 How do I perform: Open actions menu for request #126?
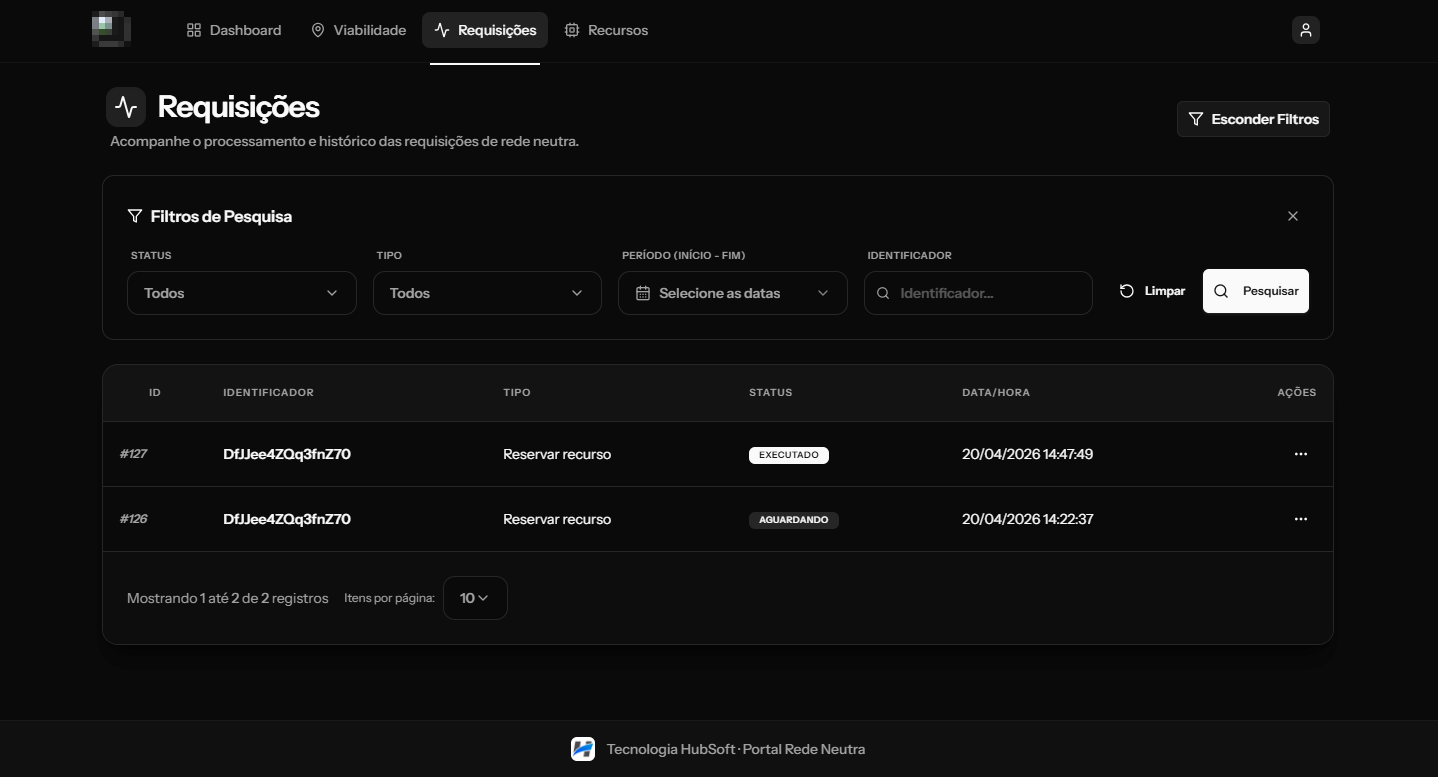coord(1300,519)
